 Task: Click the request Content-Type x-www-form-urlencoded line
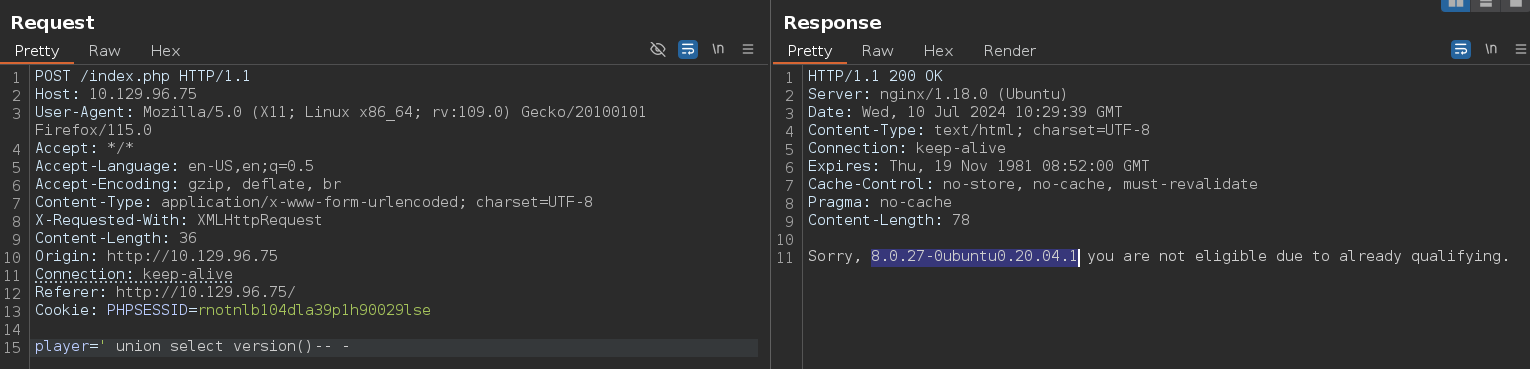point(314,202)
